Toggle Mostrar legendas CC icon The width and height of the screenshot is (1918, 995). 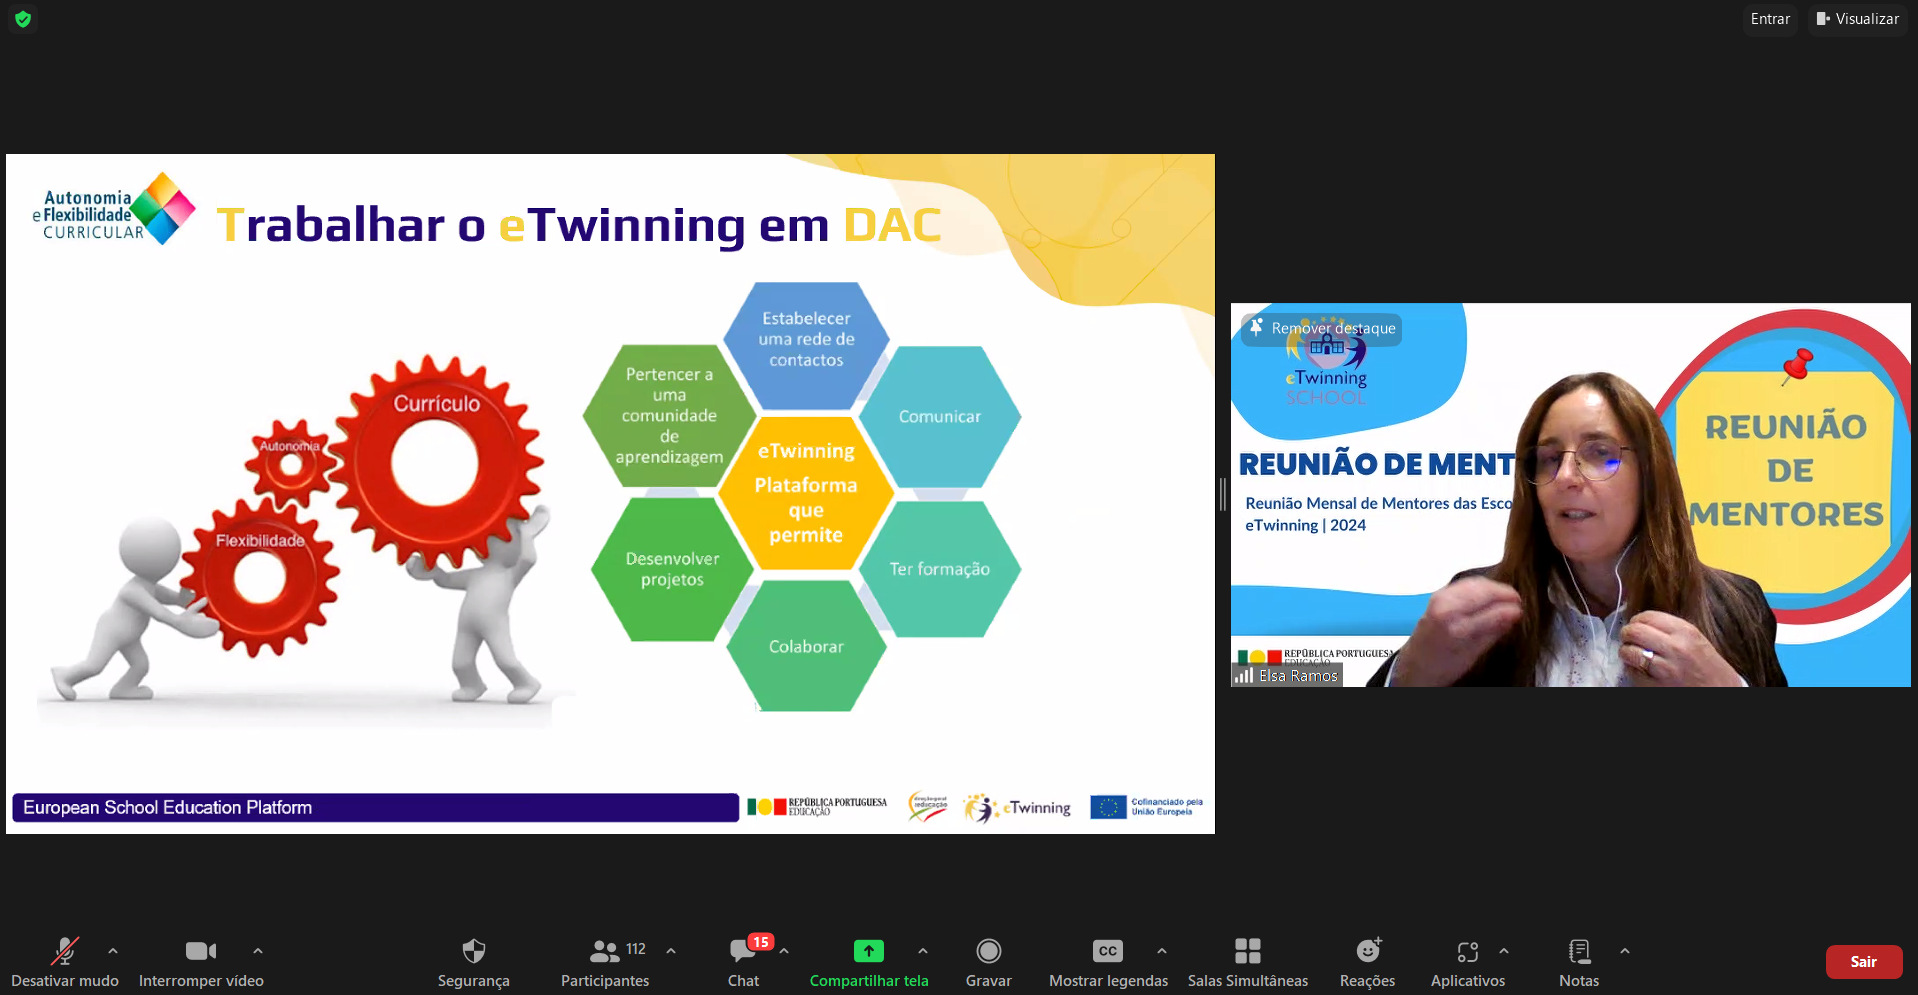1108,951
